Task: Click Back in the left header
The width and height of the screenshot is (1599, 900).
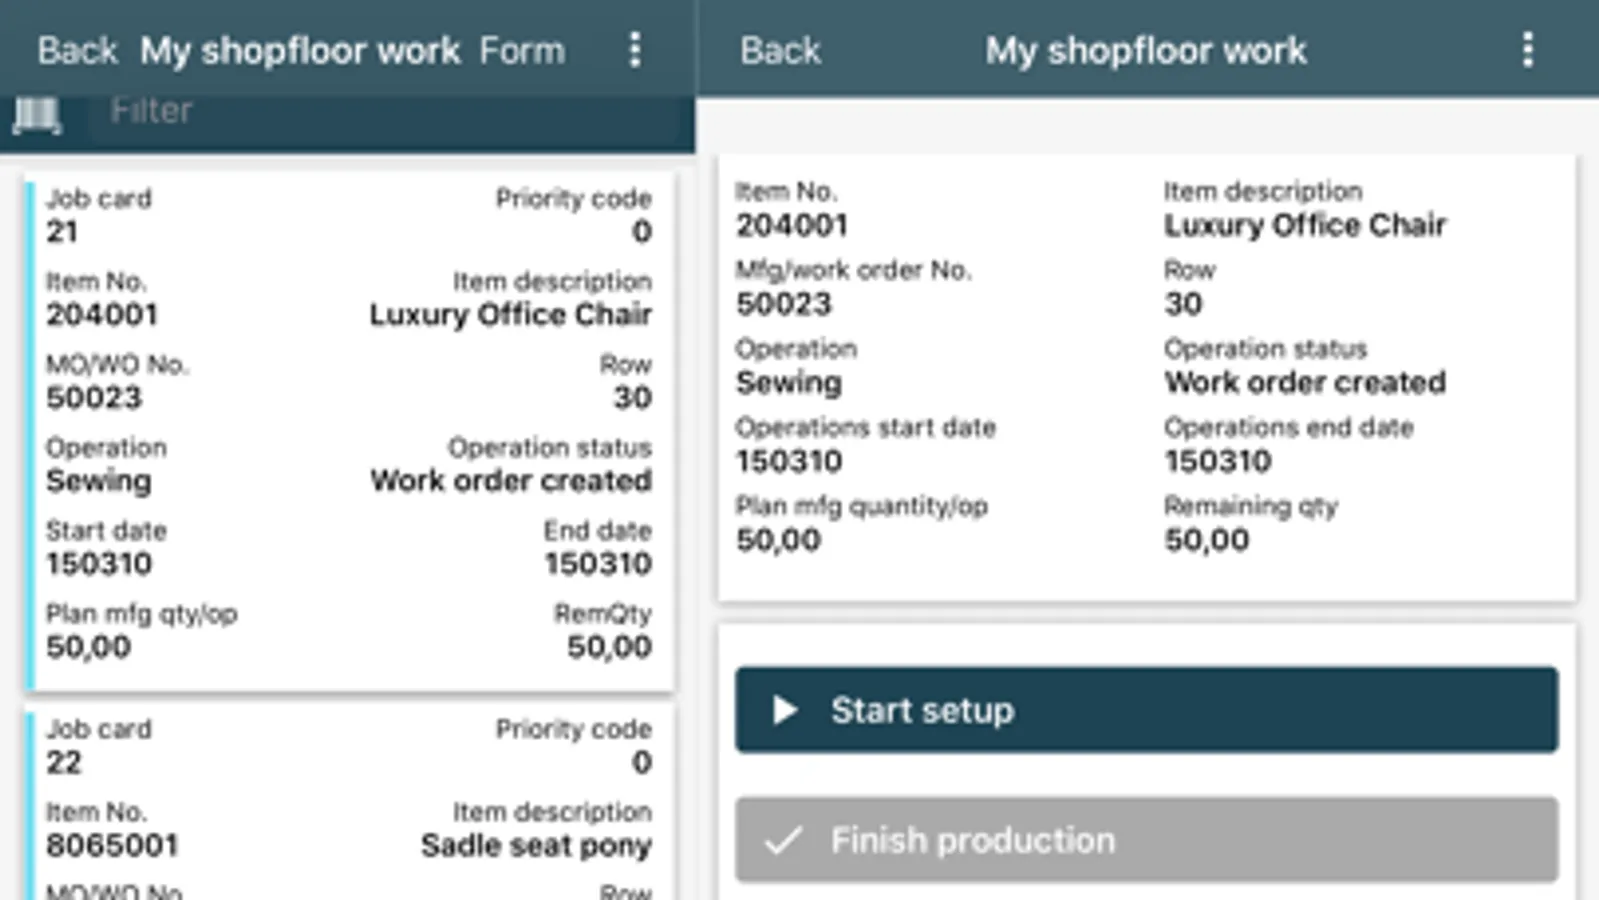Action: 77,50
